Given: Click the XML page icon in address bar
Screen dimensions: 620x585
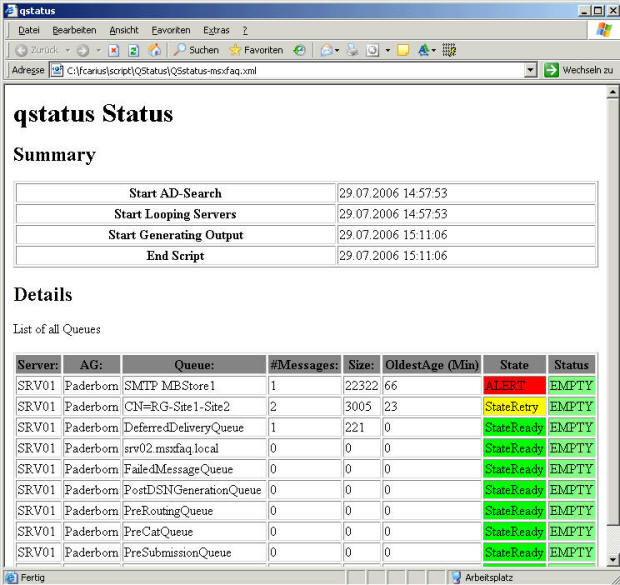Looking at the screenshot, I should [57, 70].
